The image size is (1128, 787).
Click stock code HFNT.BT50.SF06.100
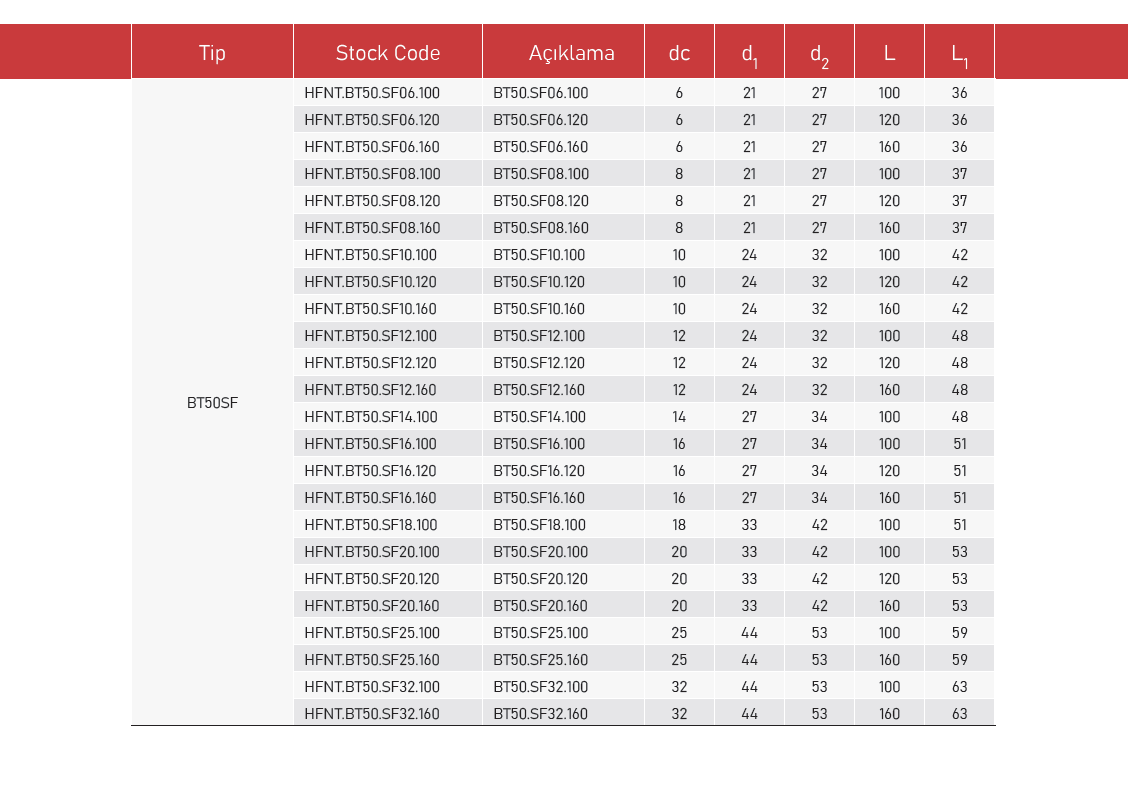[x=372, y=93]
